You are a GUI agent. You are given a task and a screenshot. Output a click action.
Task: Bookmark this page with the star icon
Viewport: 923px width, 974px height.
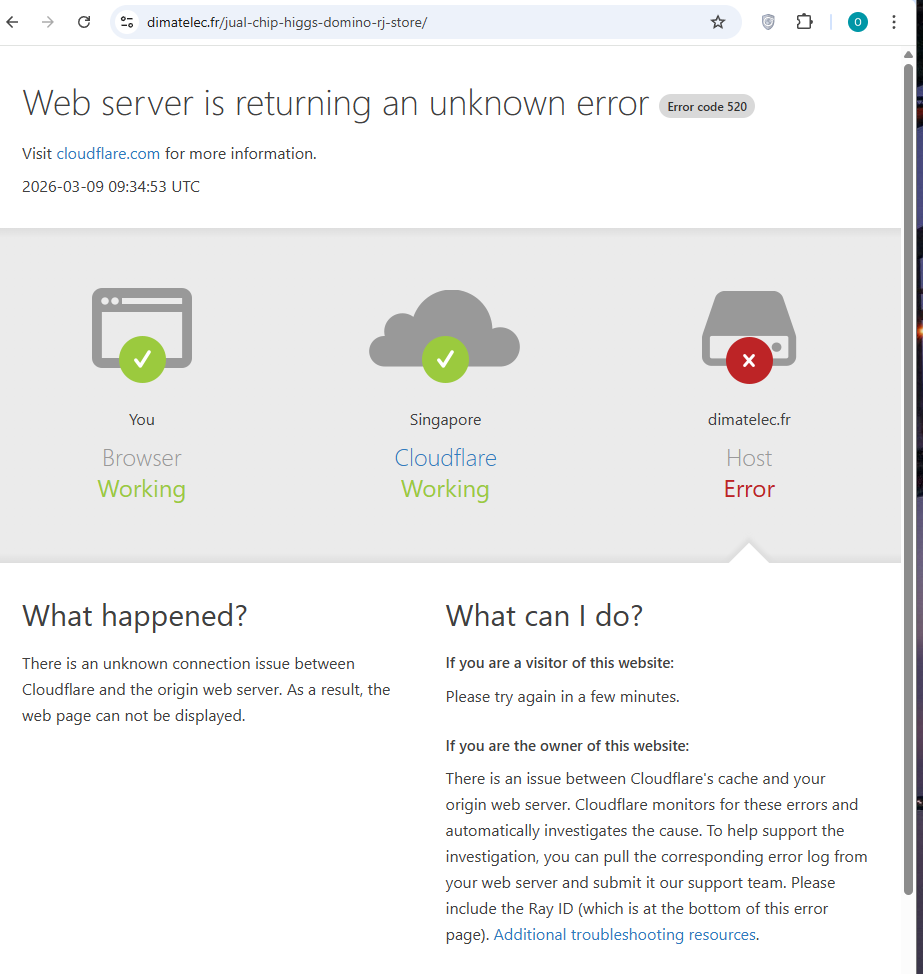click(718, 22)
